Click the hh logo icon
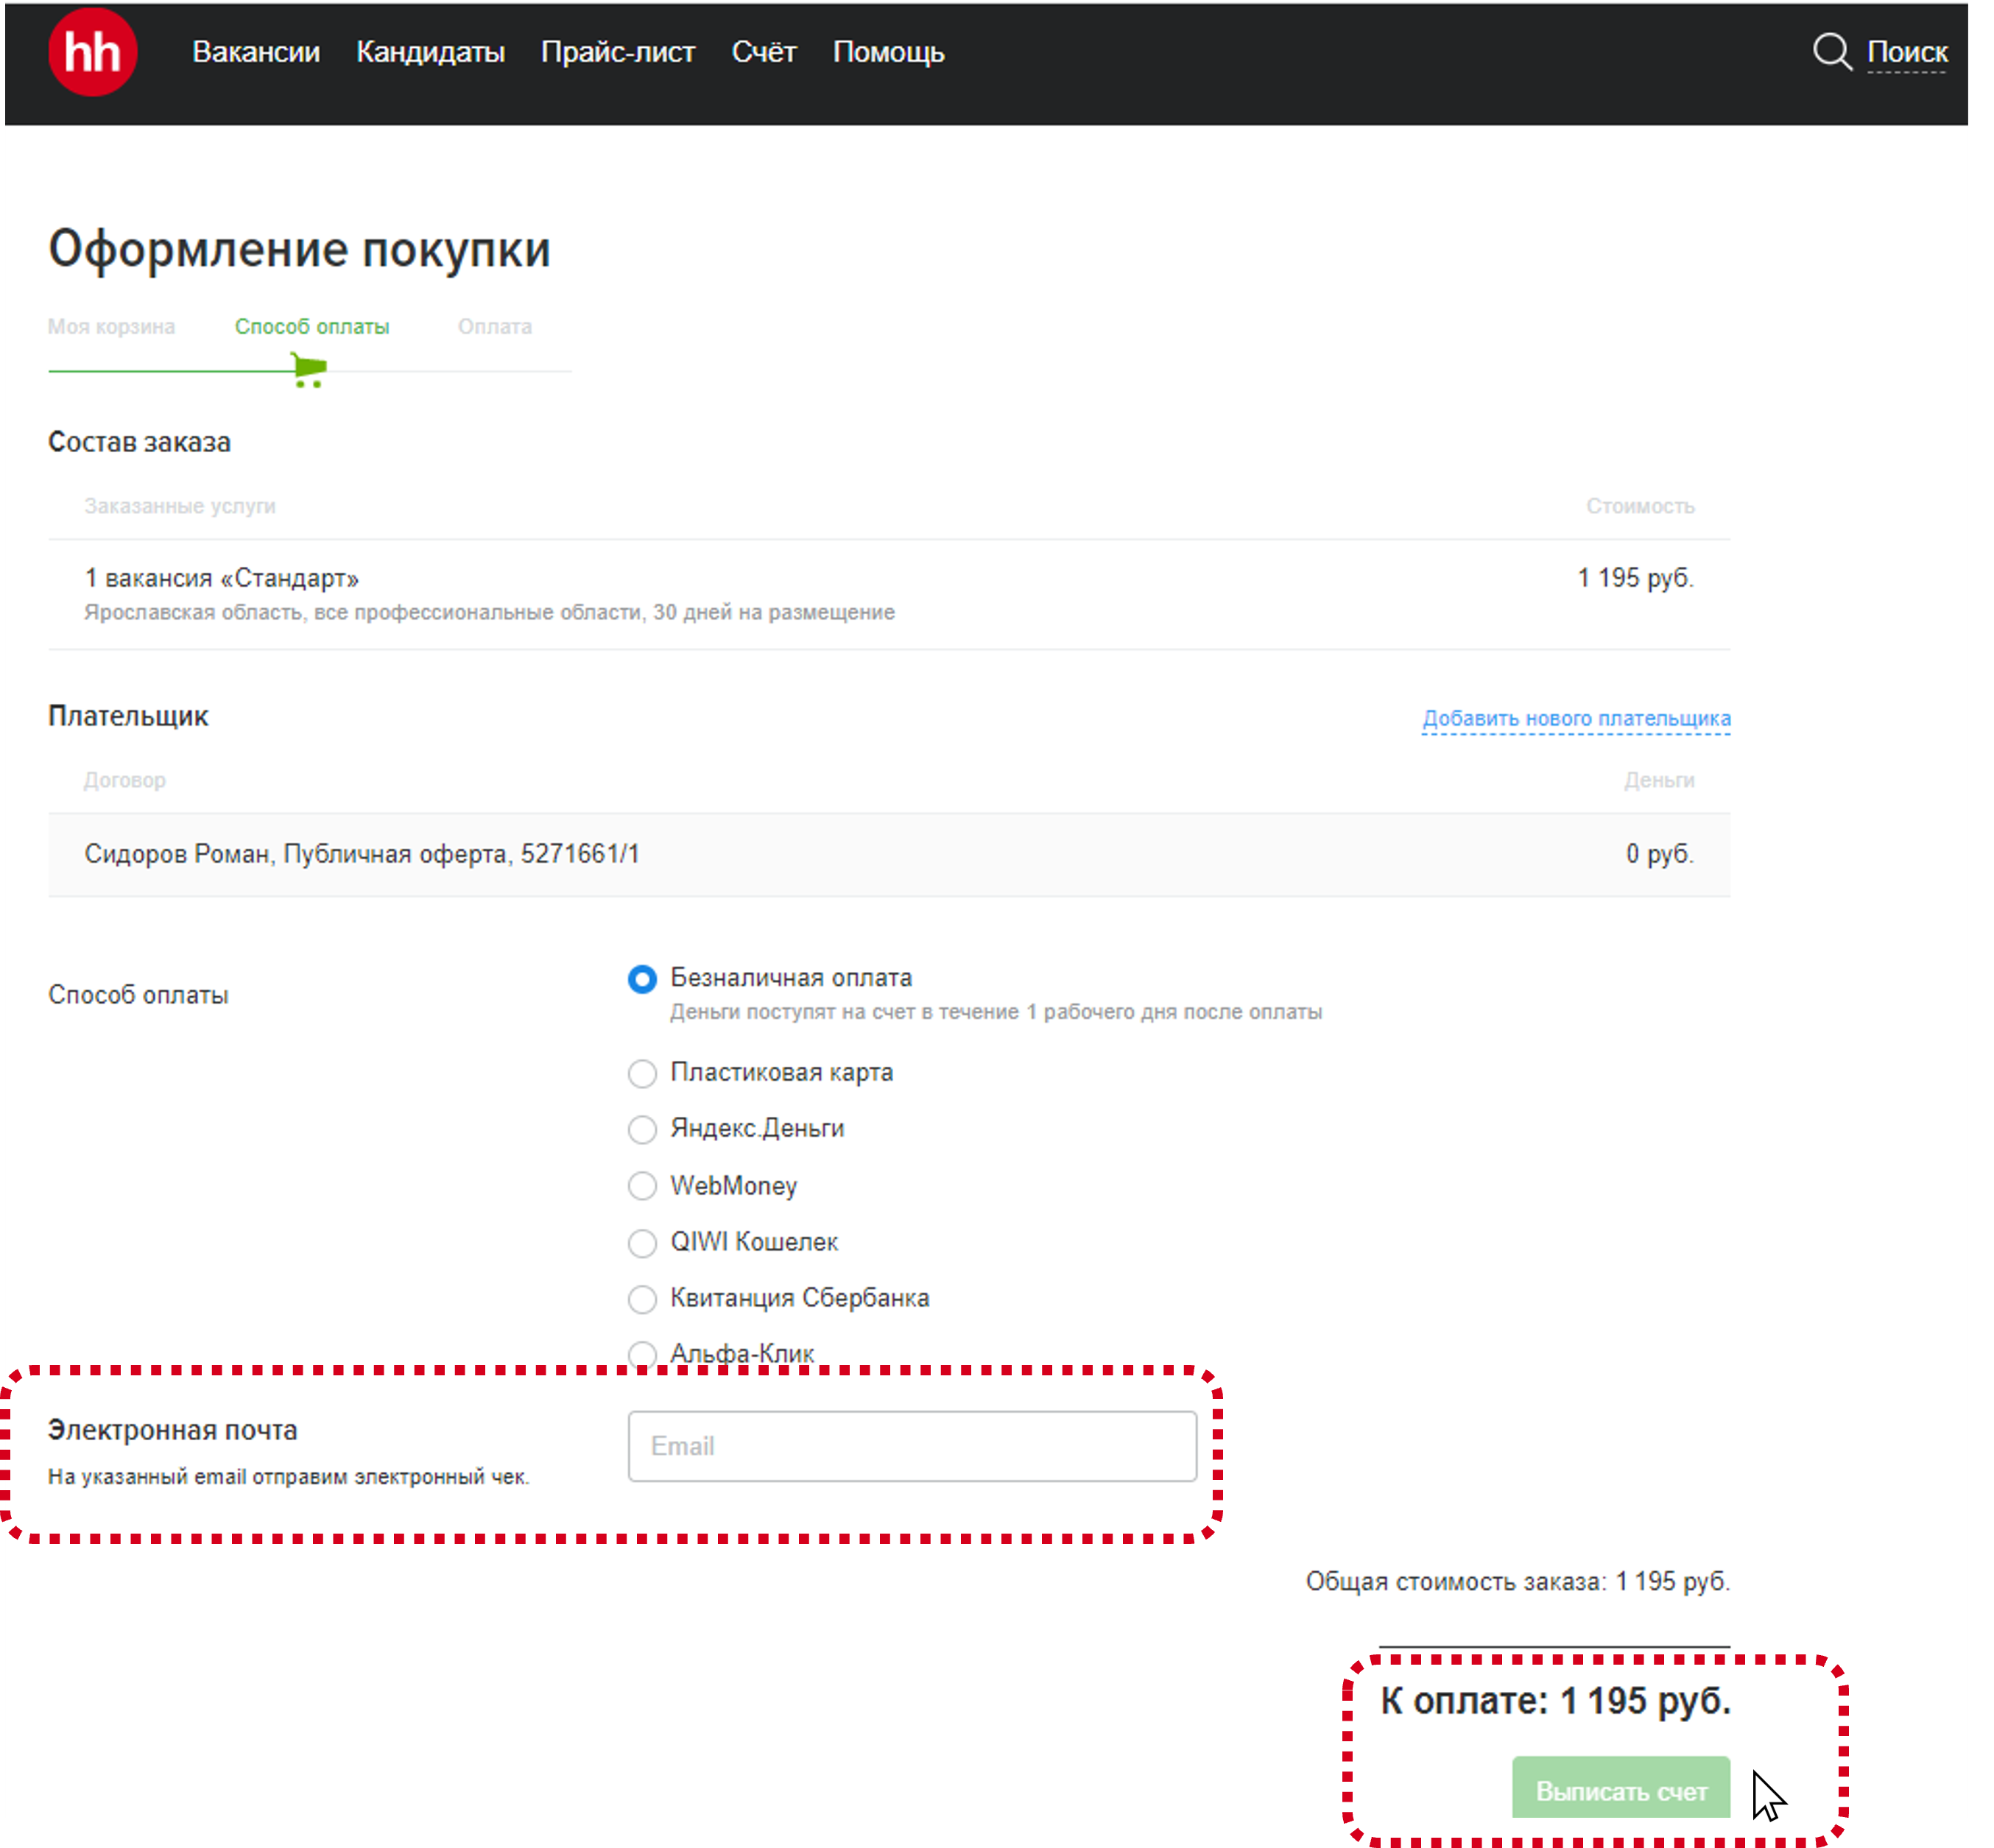The width and height of the screenshot is (1994, 1848). tap(92, 52)
